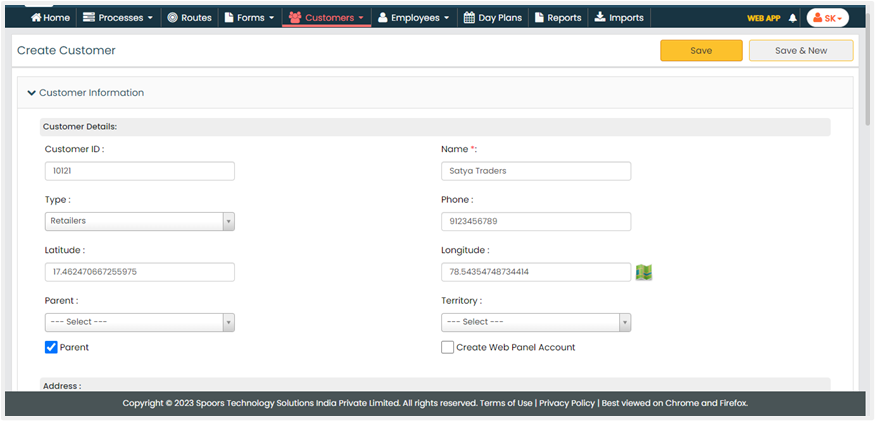
Task: Open the Customers menu
Action: click(326, 18)
